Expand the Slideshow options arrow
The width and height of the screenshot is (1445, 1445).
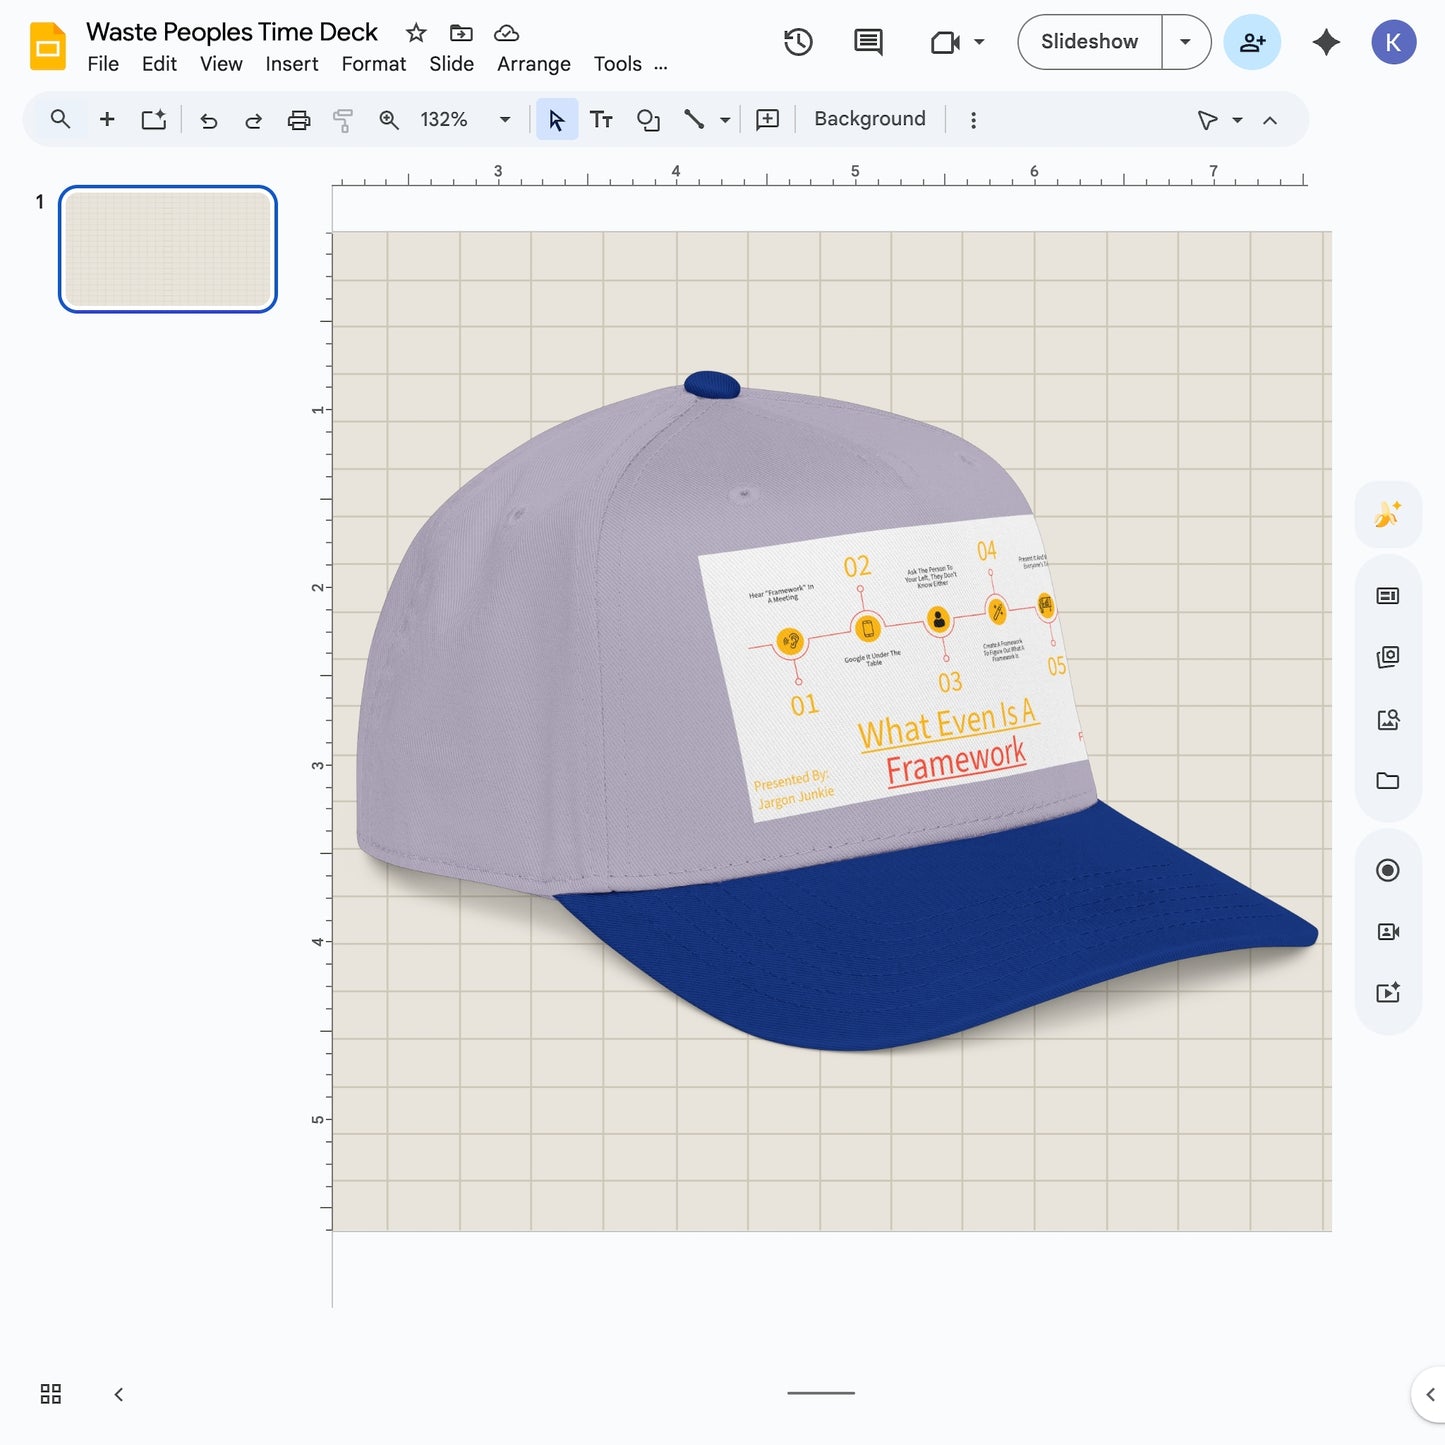click(1185, 42)
